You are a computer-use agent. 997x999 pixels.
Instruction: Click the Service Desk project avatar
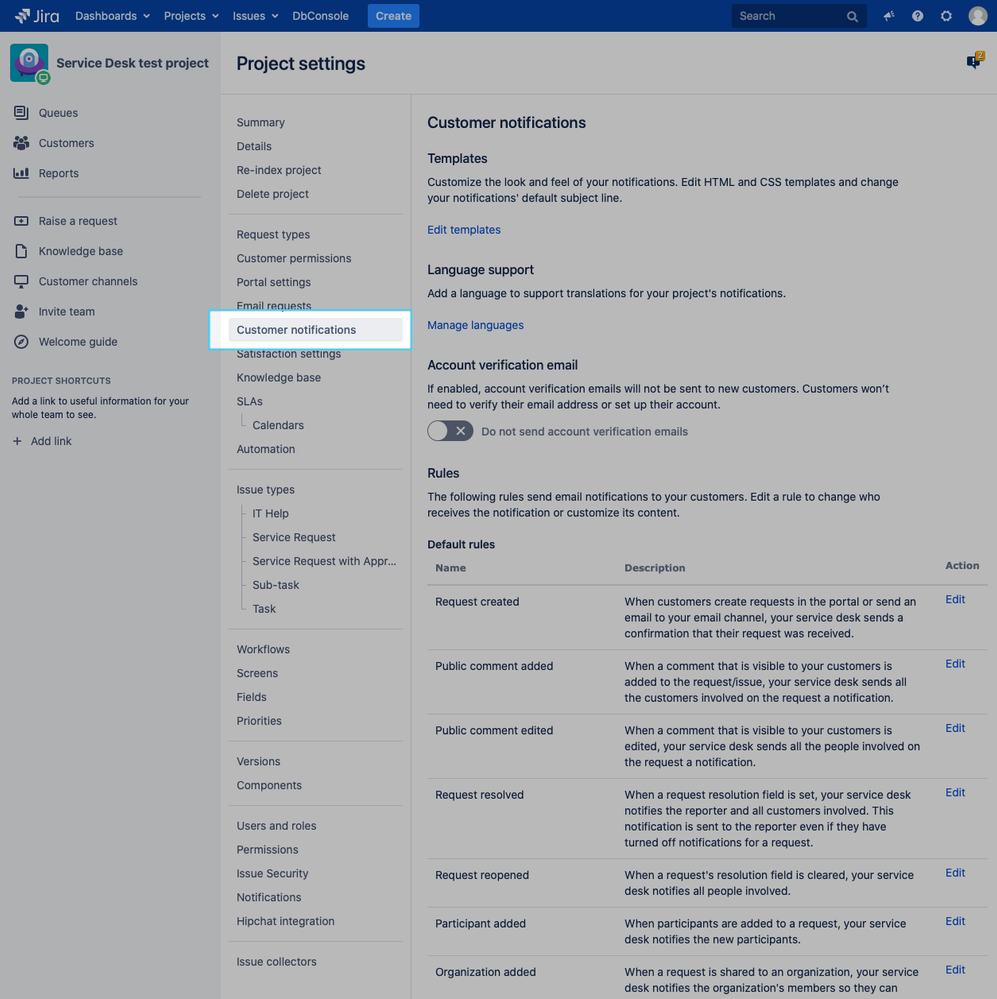(x=29, y=63)
